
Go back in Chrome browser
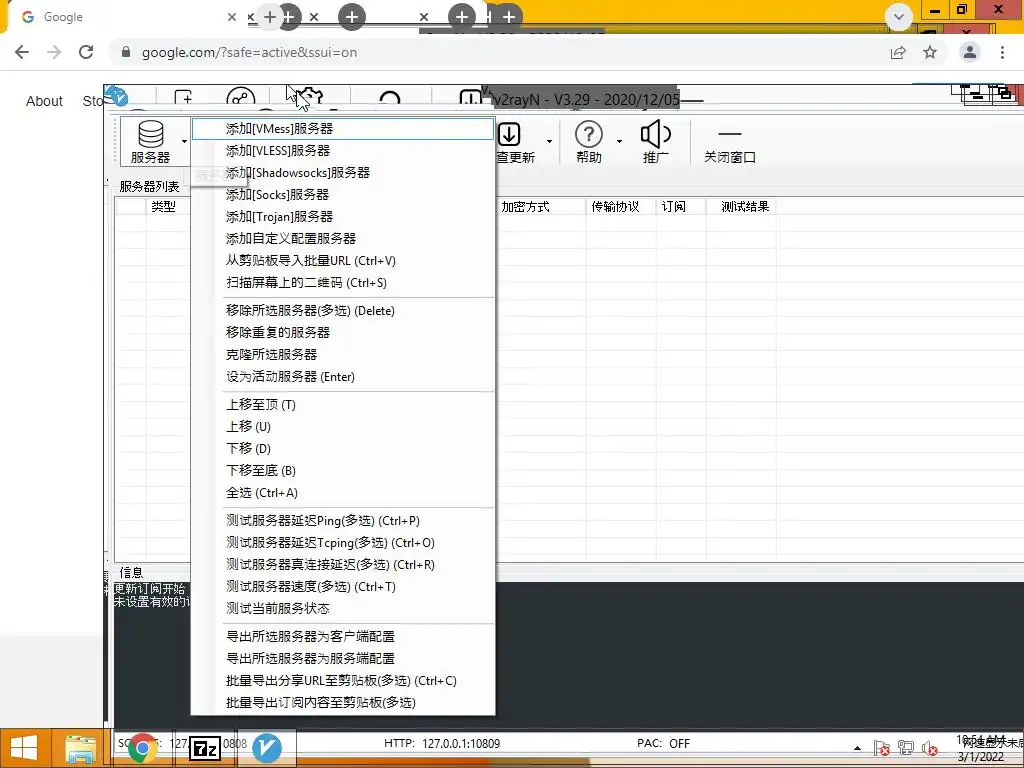22,52
